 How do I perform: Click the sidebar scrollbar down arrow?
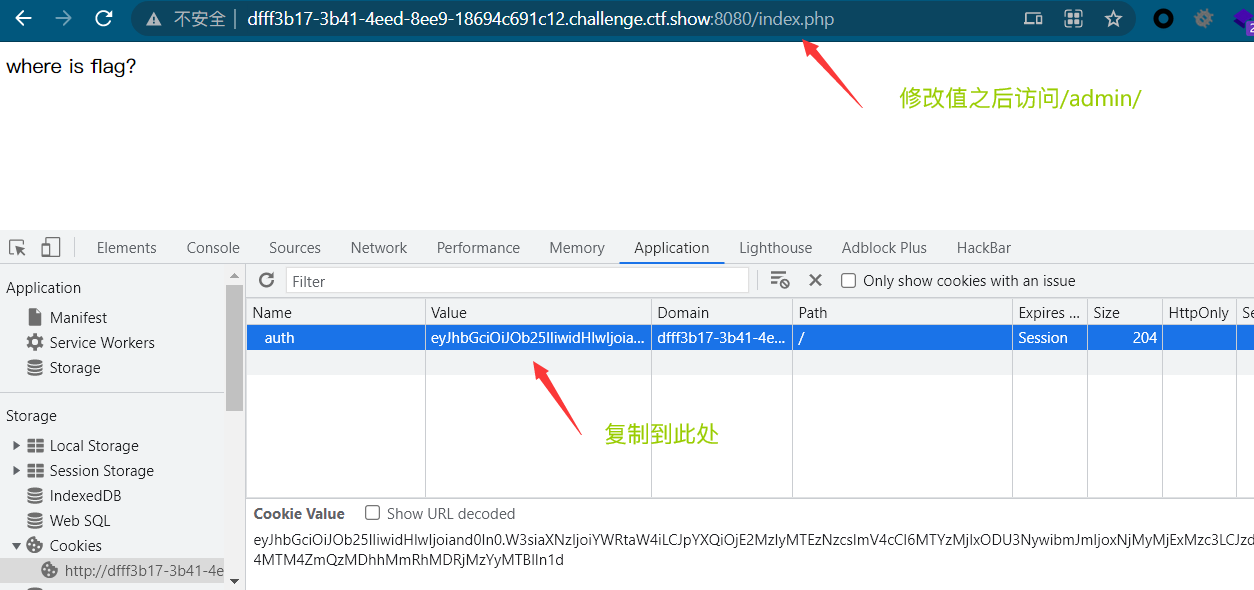234,580
